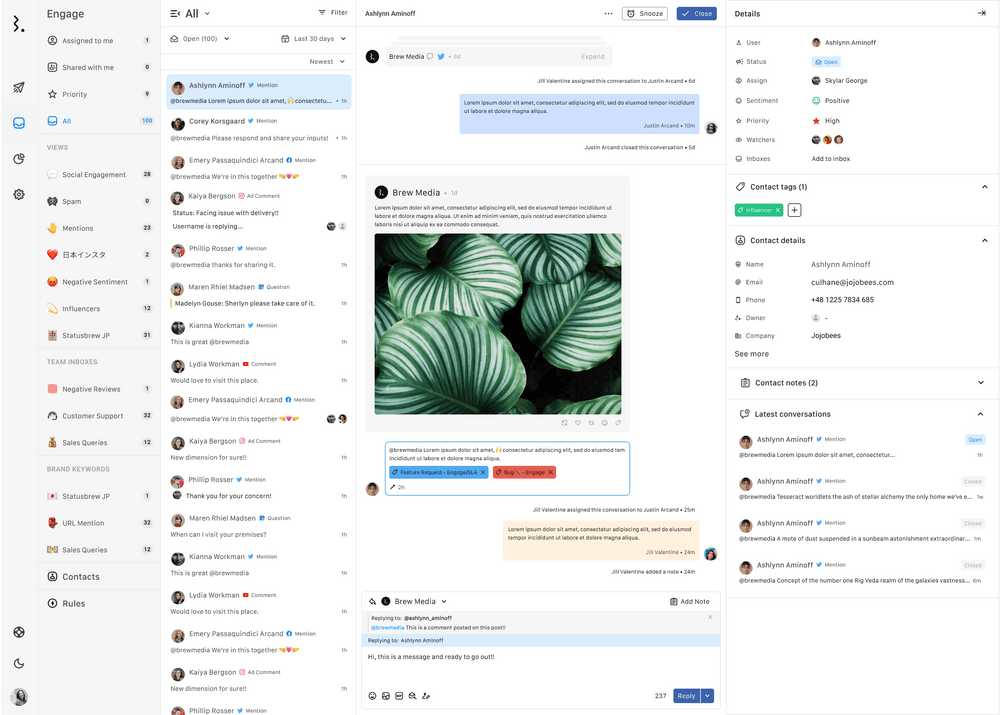Remove the Feature Request - Engage/SLA tag
This screenshot has height=715, width=1000.
pyautogui.click(x=483, y=472)
